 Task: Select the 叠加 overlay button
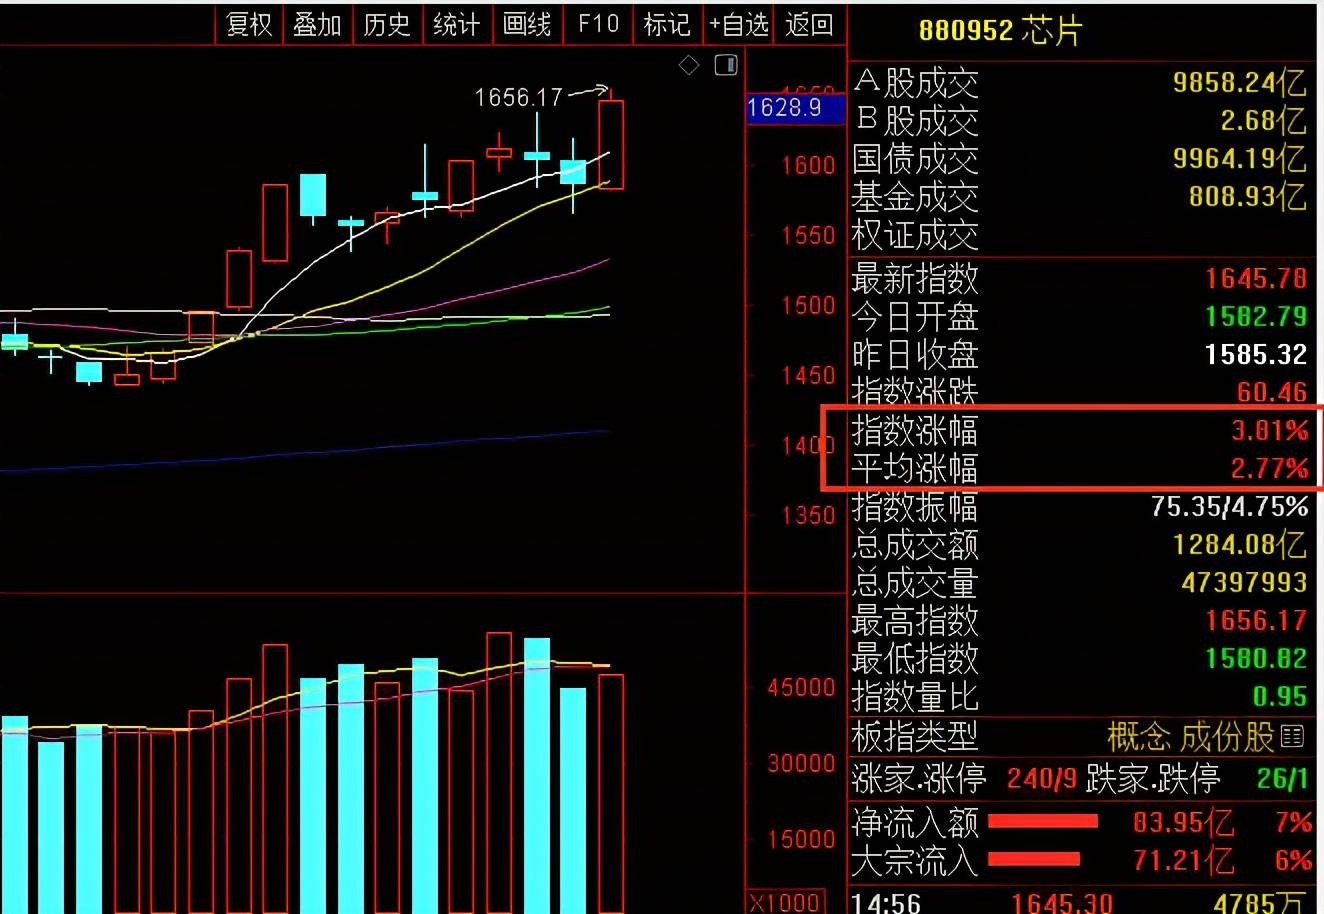click(317, 24)
